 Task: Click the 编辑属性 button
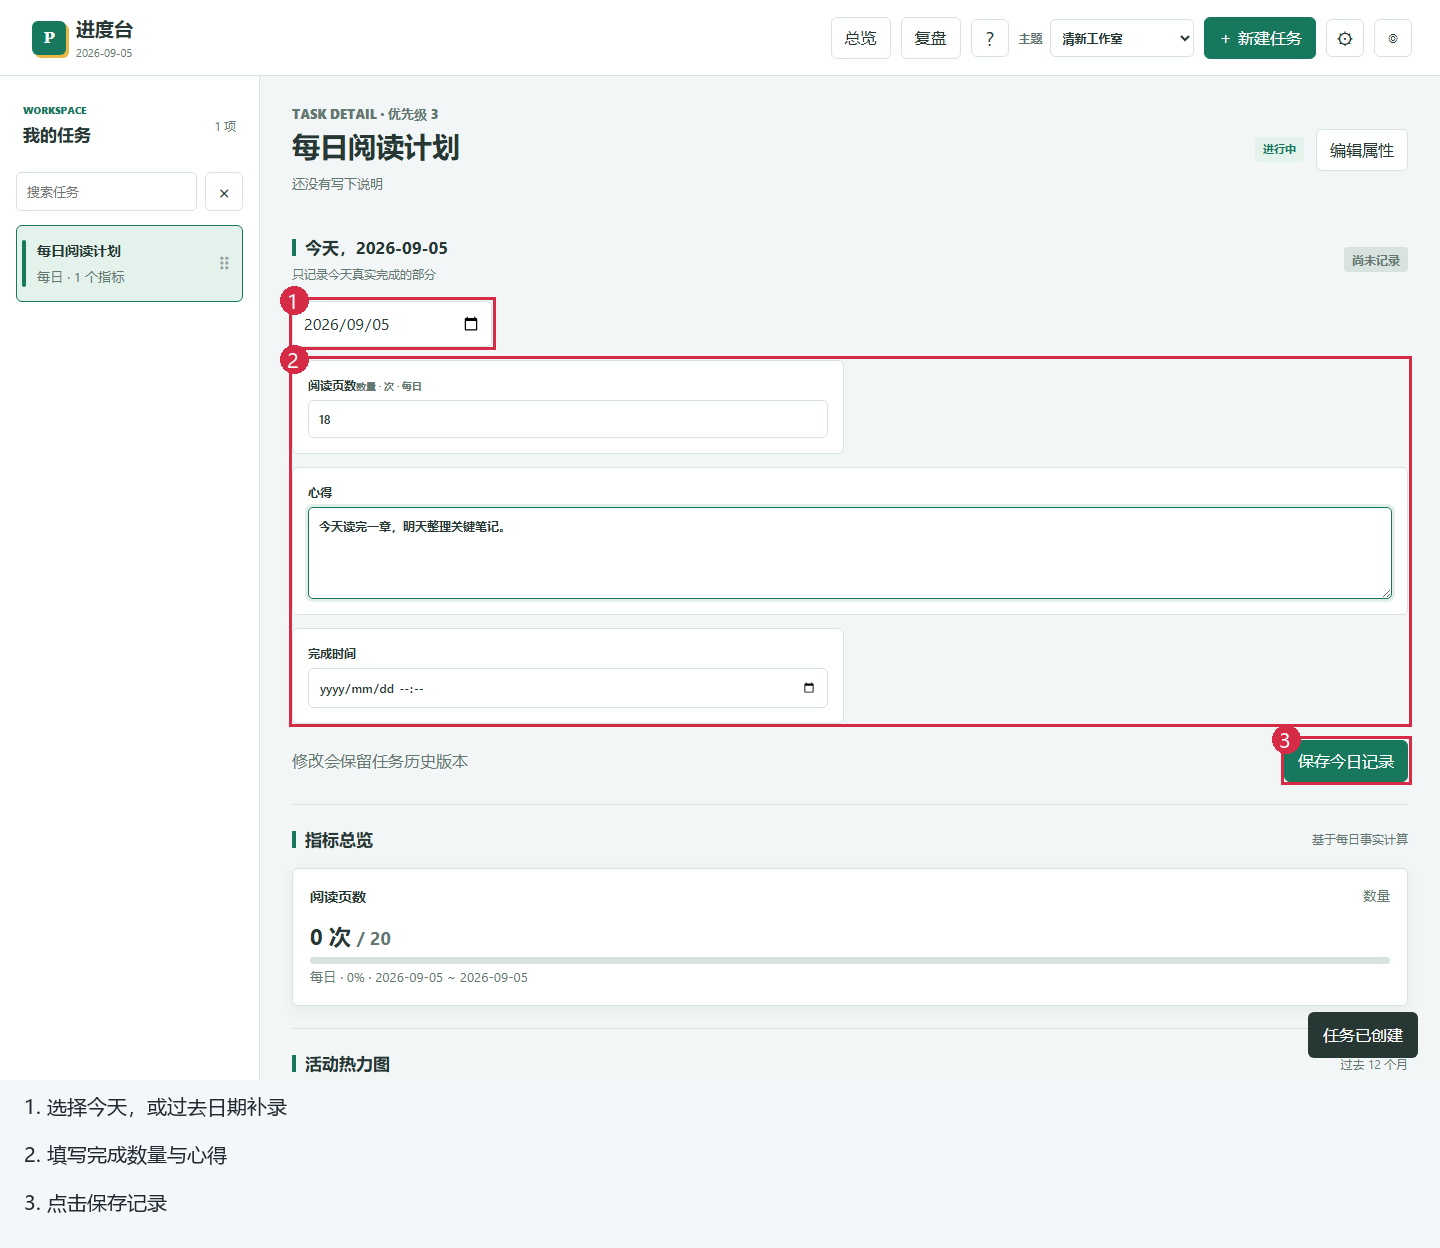coord(1362,150)
